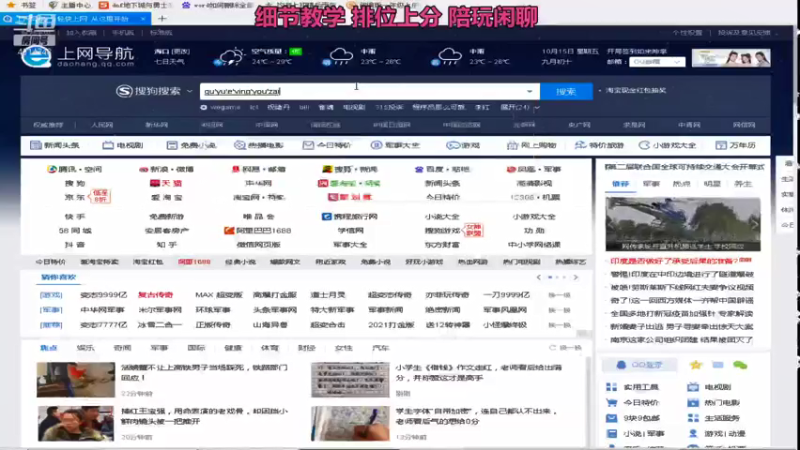Switch to the 汽车 news tab
800x450 pixels.
tap(380, 348)
